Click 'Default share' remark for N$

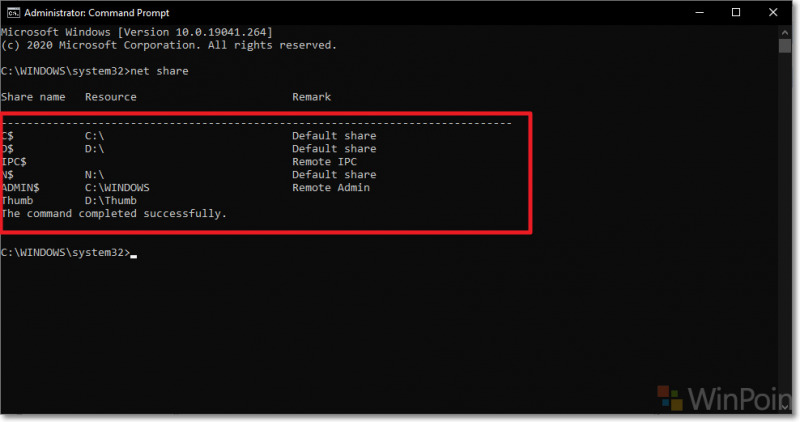click(334, 175)
